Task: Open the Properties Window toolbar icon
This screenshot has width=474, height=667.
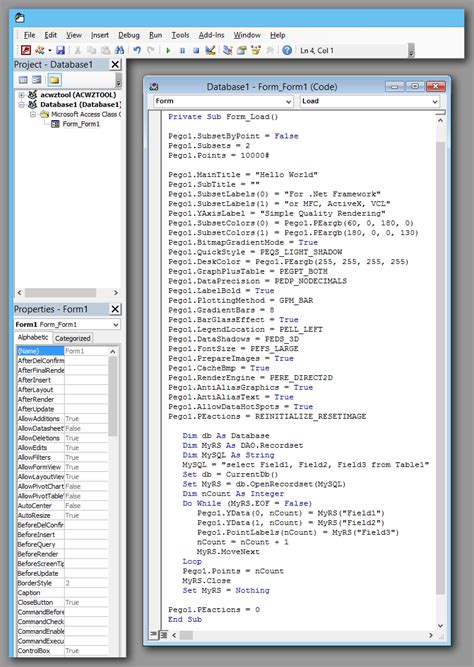Action: (x=242, y=50)
